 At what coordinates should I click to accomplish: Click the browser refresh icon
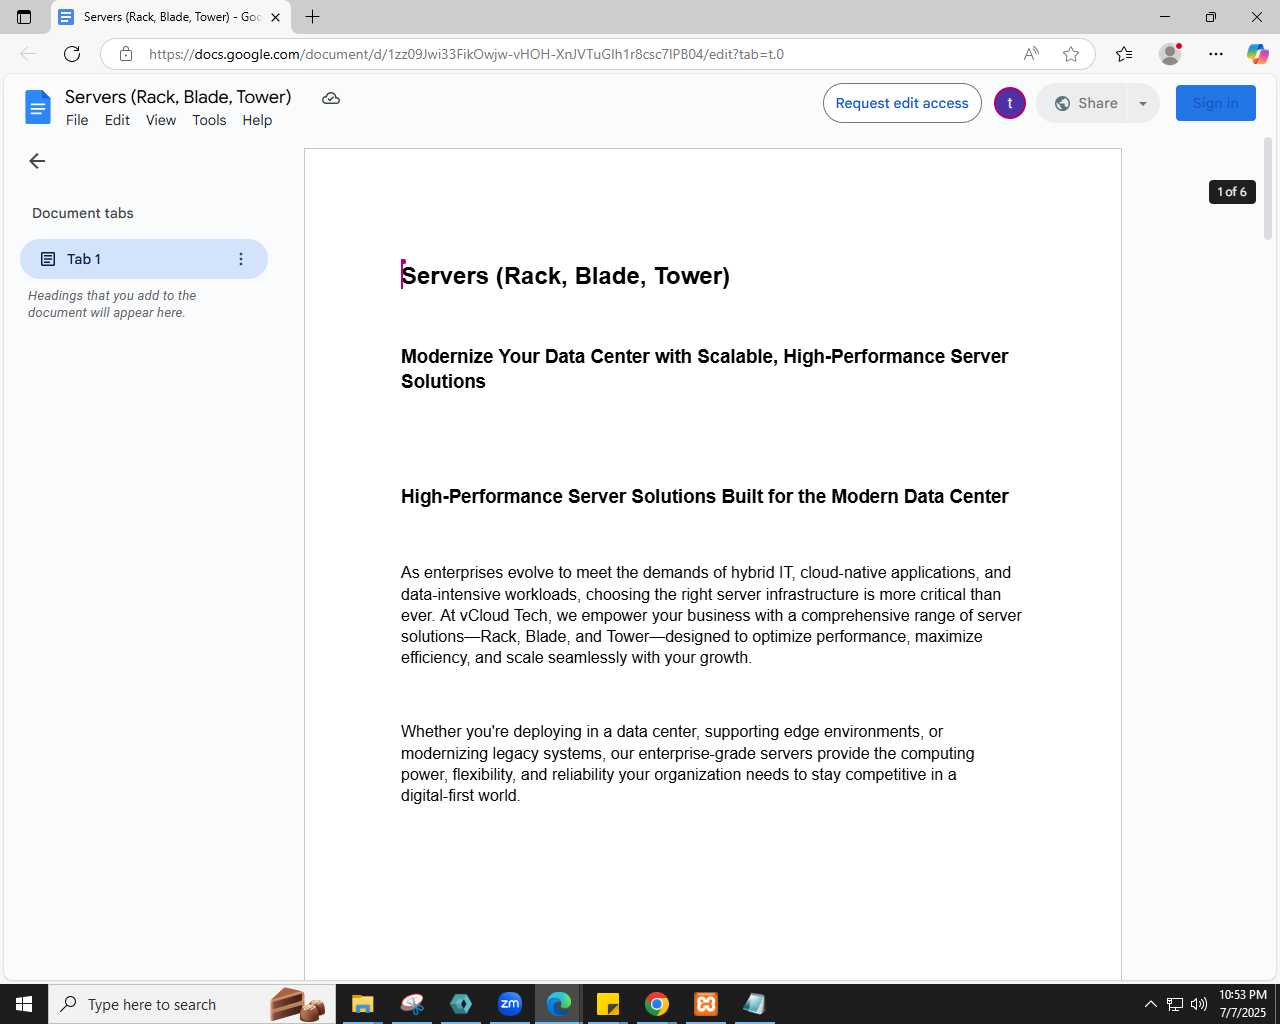coord(72,54)
